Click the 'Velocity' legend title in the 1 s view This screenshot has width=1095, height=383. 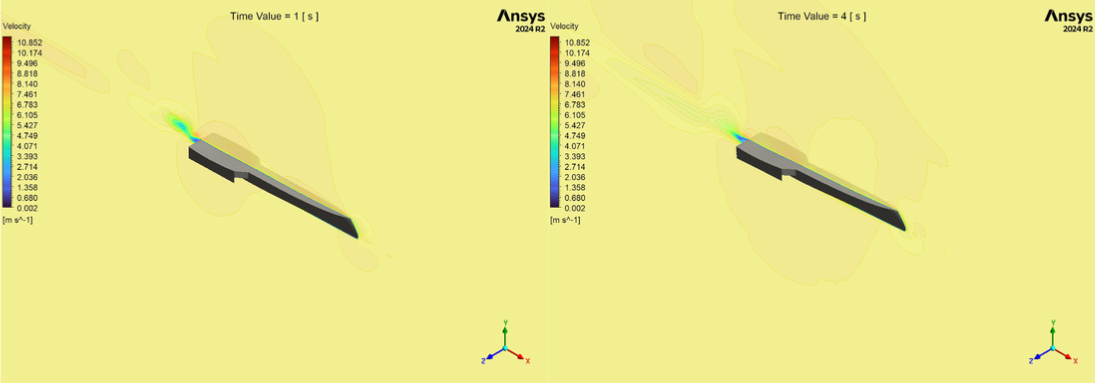(17, 26)
